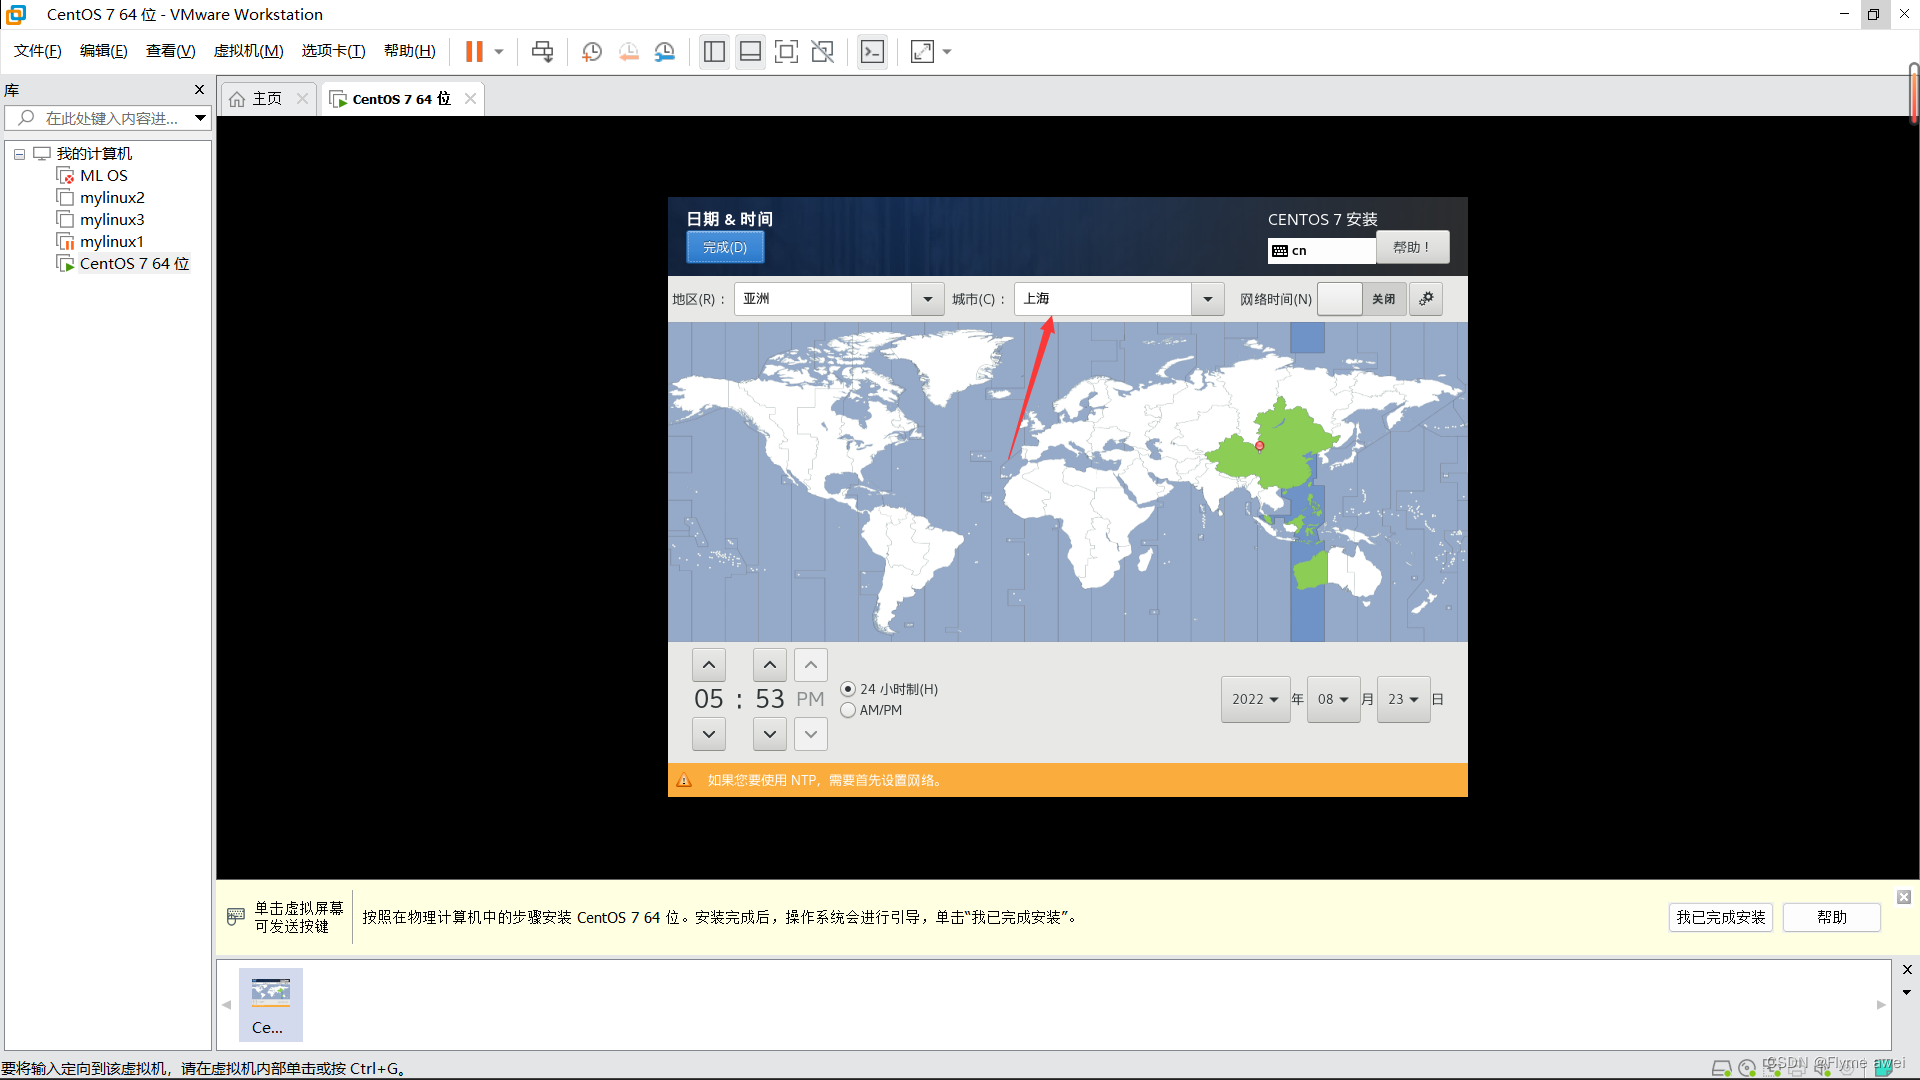
Task: Select mylinux3 in the library
Action: (x=112, y=220)
